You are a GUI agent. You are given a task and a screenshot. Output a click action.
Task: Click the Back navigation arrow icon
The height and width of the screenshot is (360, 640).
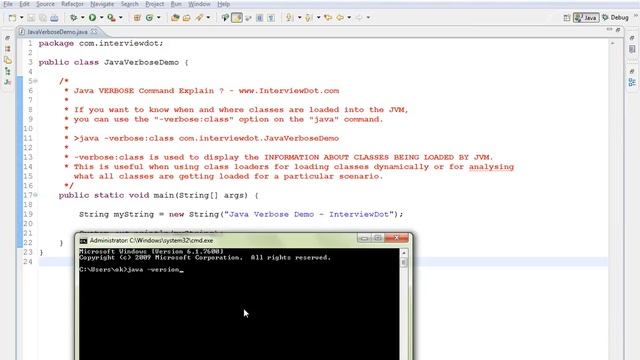[x=340, y=18]
